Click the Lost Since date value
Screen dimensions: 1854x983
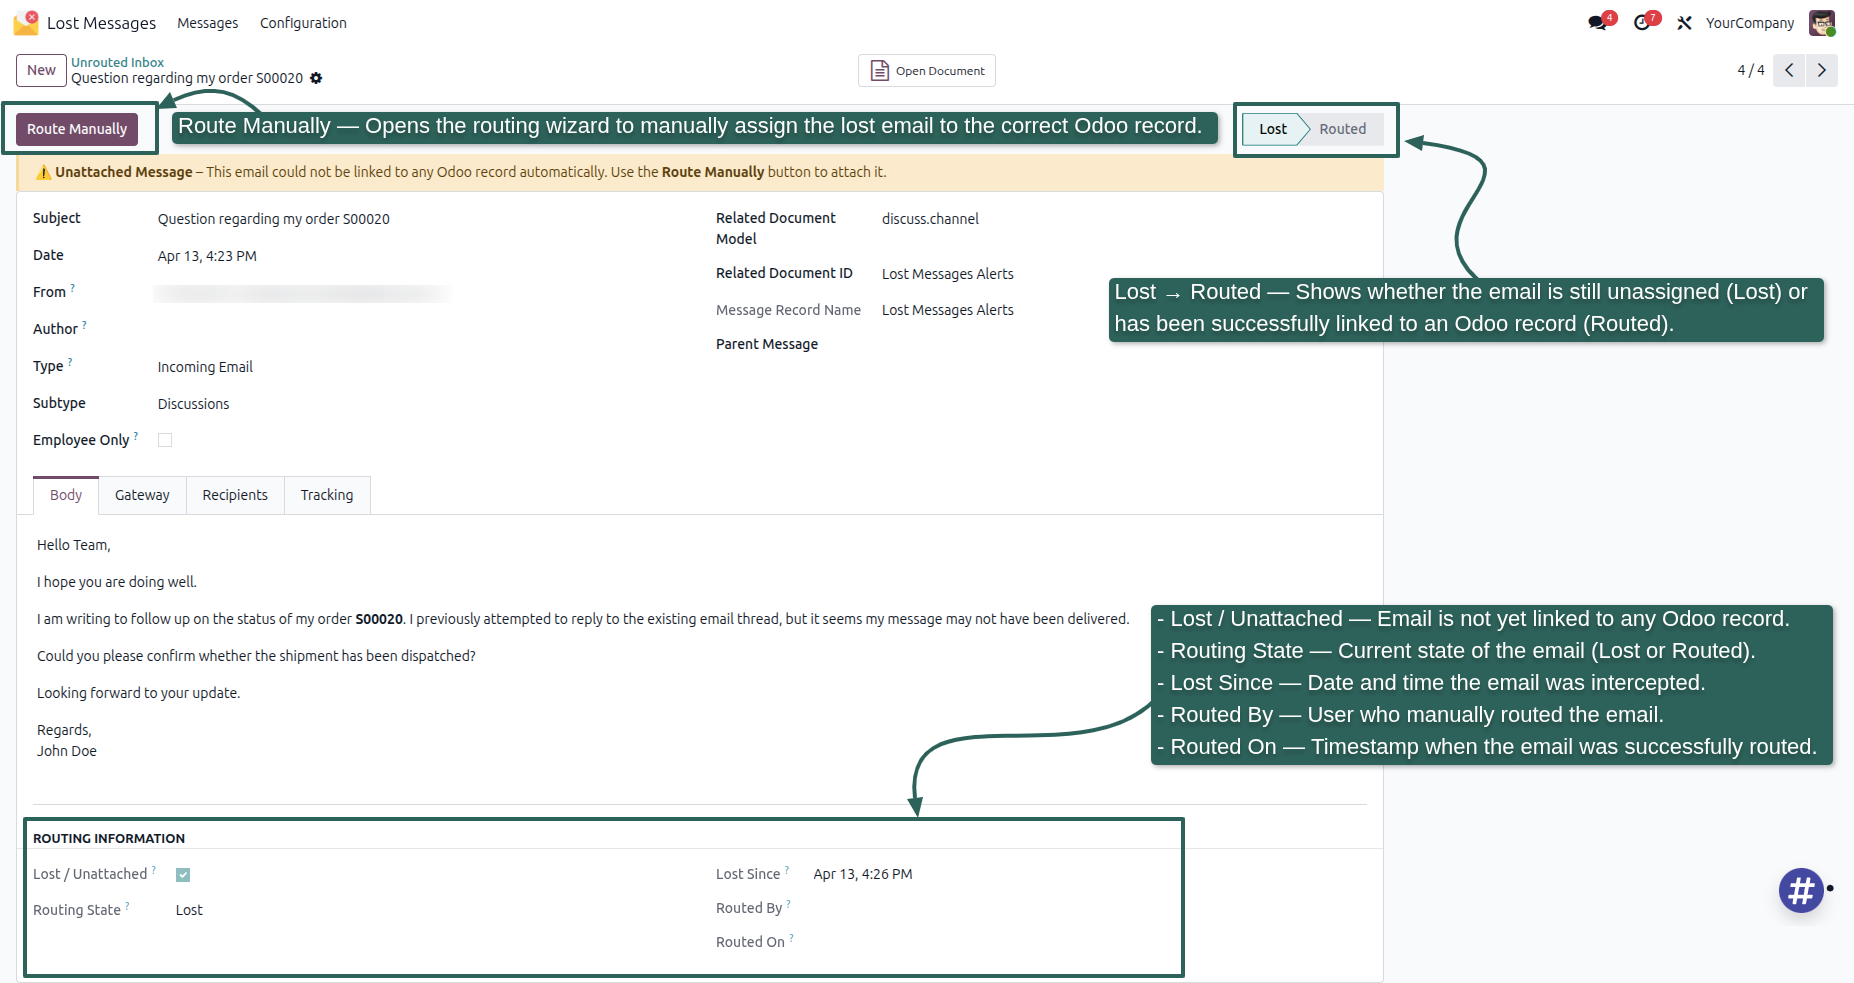[x=863, y=874]
